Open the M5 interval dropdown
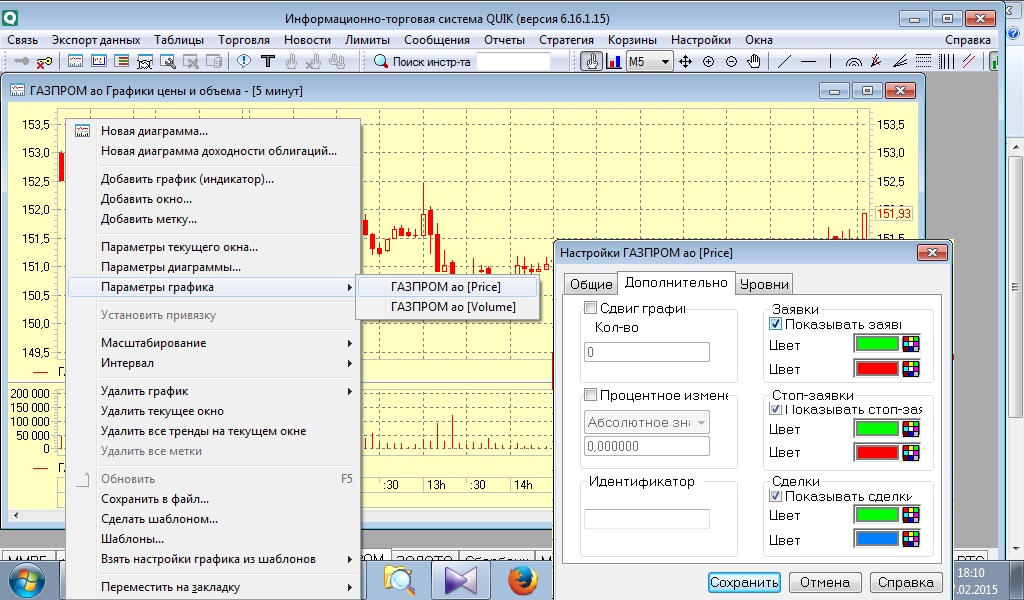 click(649, 61)
